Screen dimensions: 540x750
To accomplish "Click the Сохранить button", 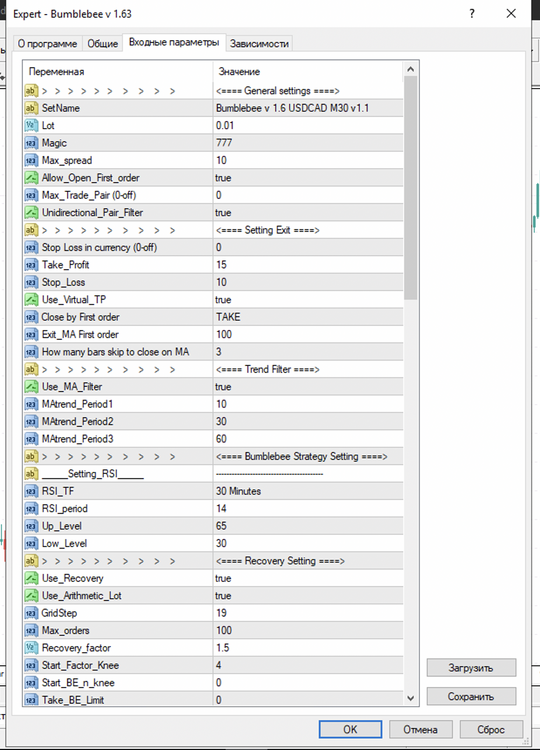I will coord(471,696).
